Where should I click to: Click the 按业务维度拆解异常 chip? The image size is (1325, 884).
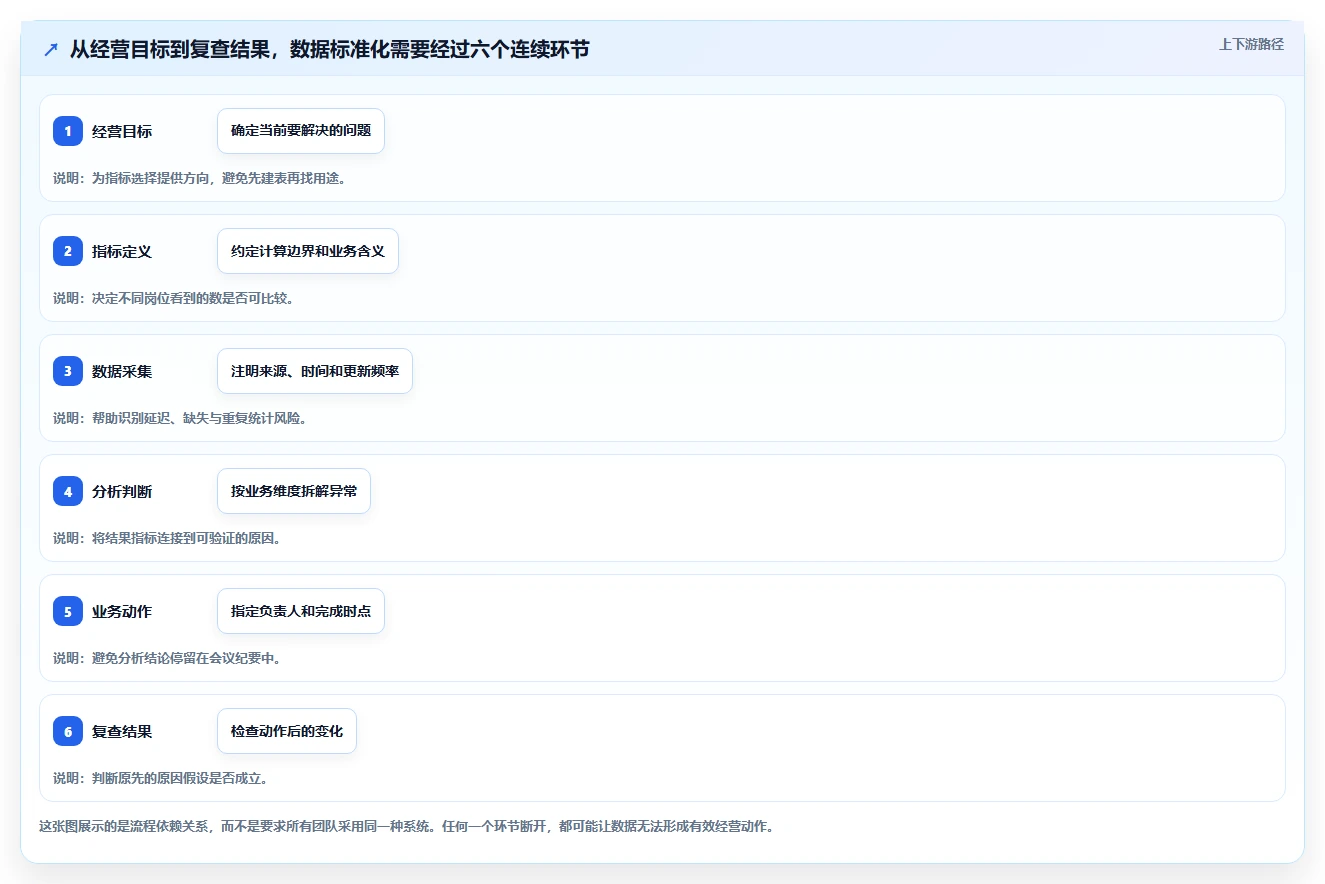pyautogui.click(x=294, y=491)
